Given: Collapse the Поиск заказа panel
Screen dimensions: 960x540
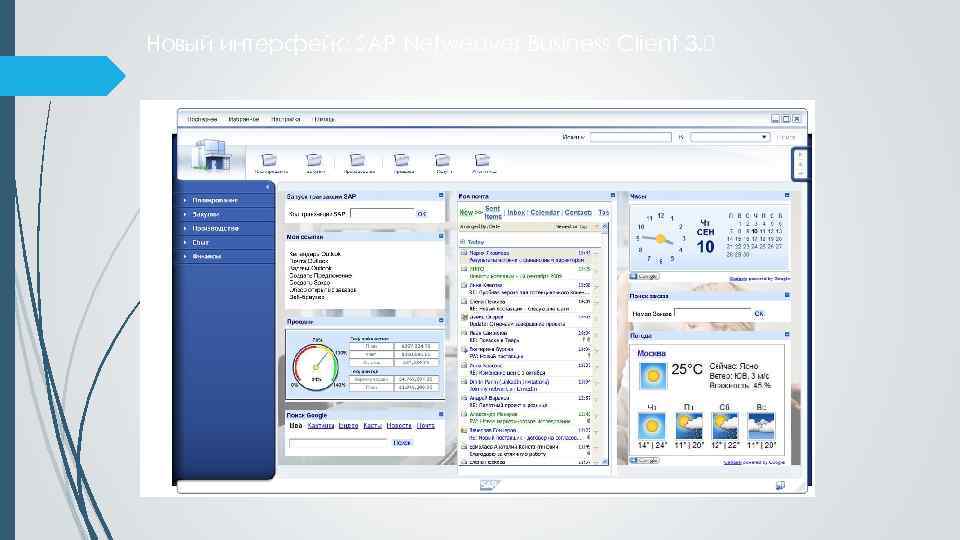Looking at the screenshot, I should (x=787, y=295).
